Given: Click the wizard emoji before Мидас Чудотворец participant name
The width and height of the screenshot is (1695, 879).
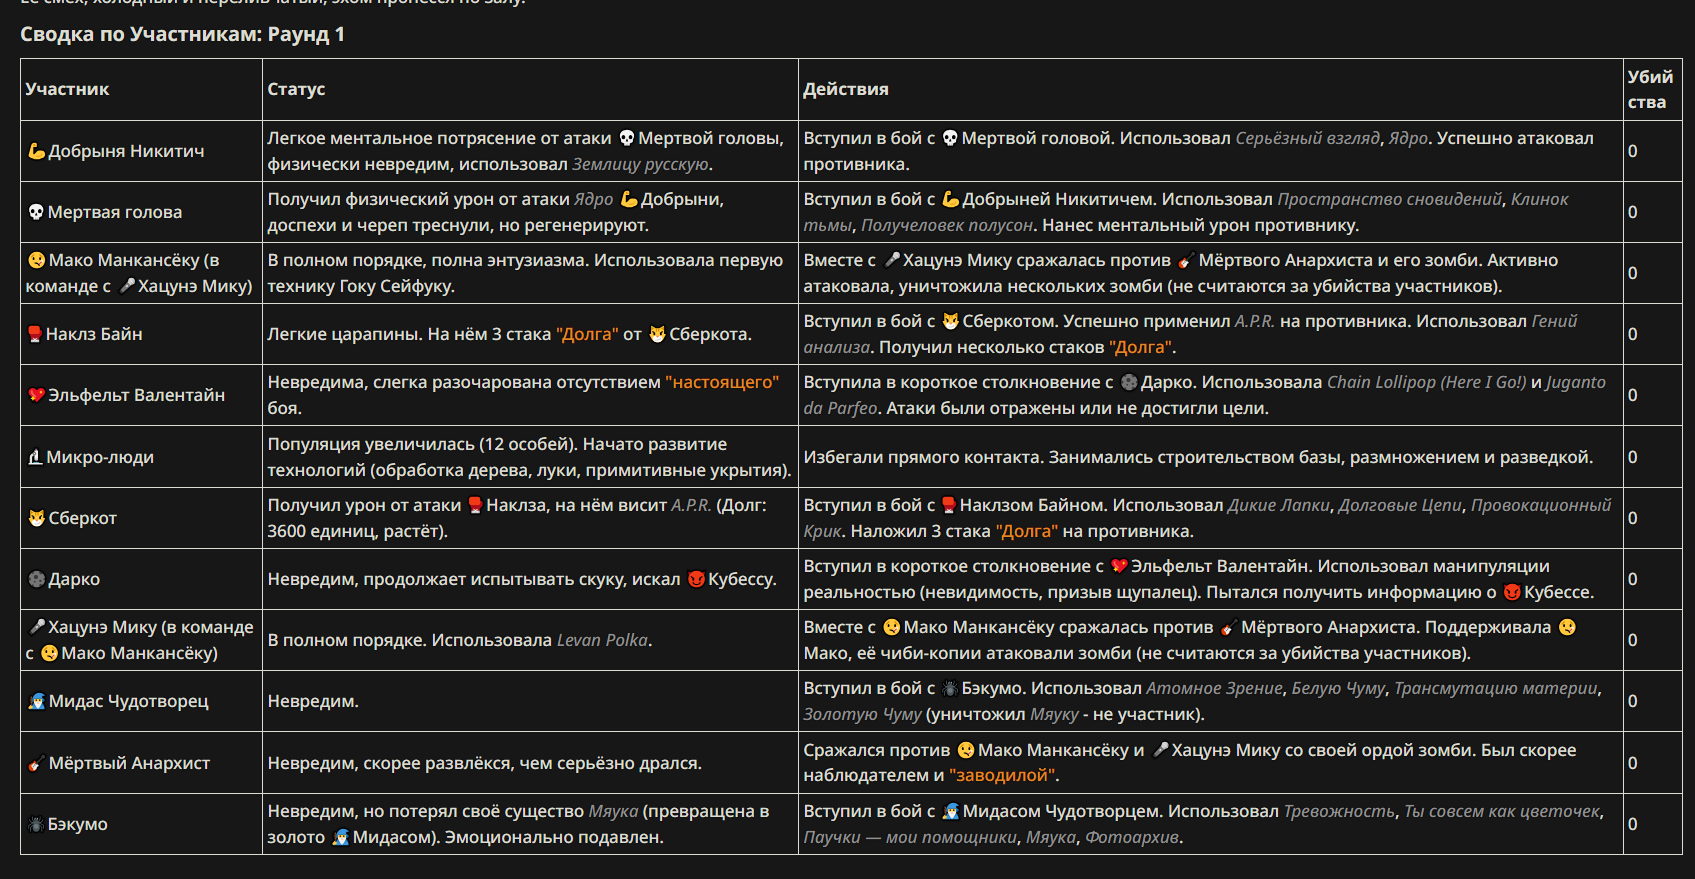Looking at the screenshot, I should click(x=37, y=701).
